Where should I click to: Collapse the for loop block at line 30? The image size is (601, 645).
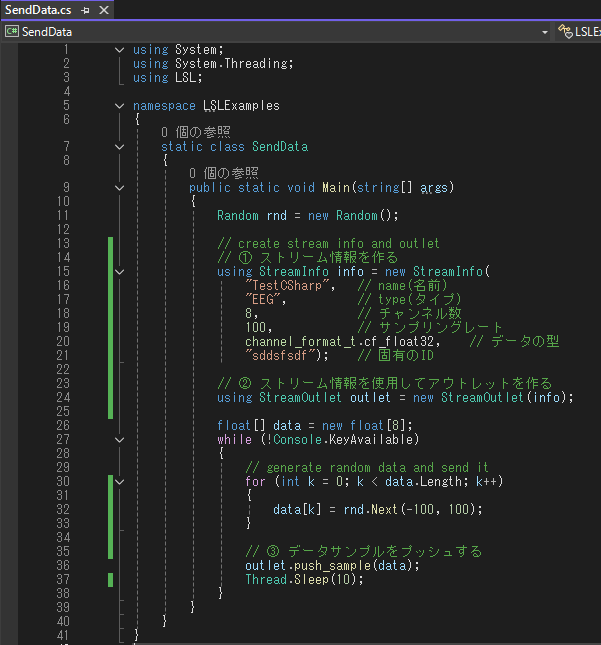[119, 482]
